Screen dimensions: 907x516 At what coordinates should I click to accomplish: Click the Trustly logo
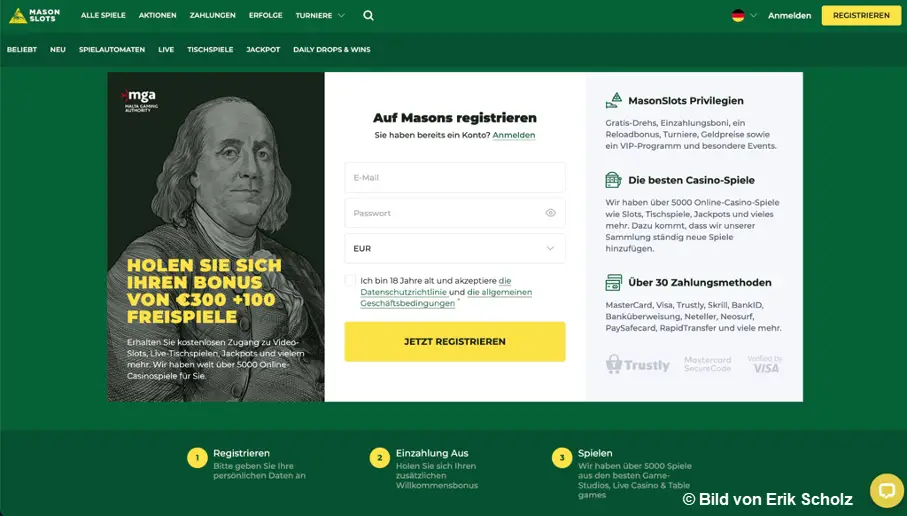coord(637,364)
